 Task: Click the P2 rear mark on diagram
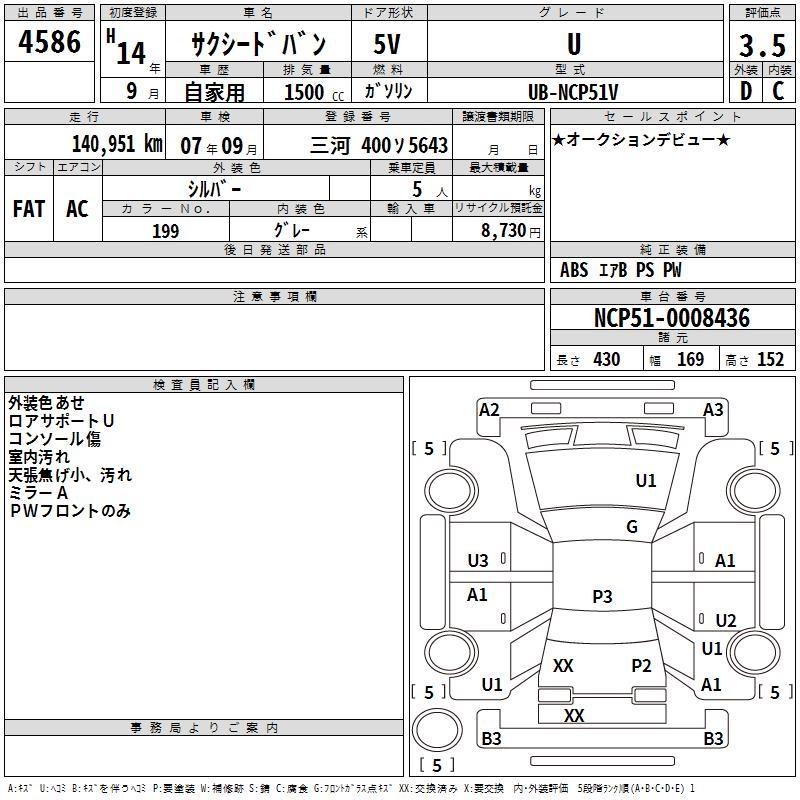coord(641,665)
